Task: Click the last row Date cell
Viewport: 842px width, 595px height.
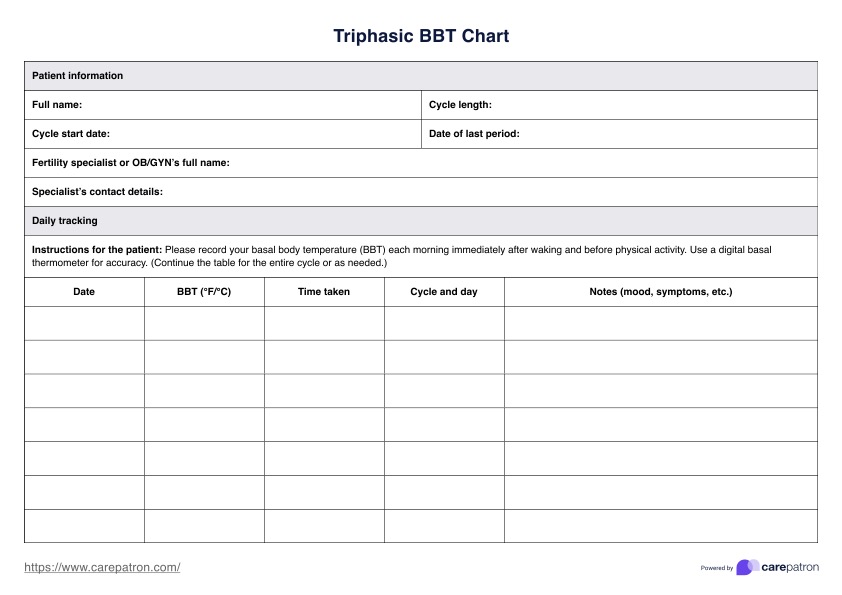Action: click(x=84, y=526)
